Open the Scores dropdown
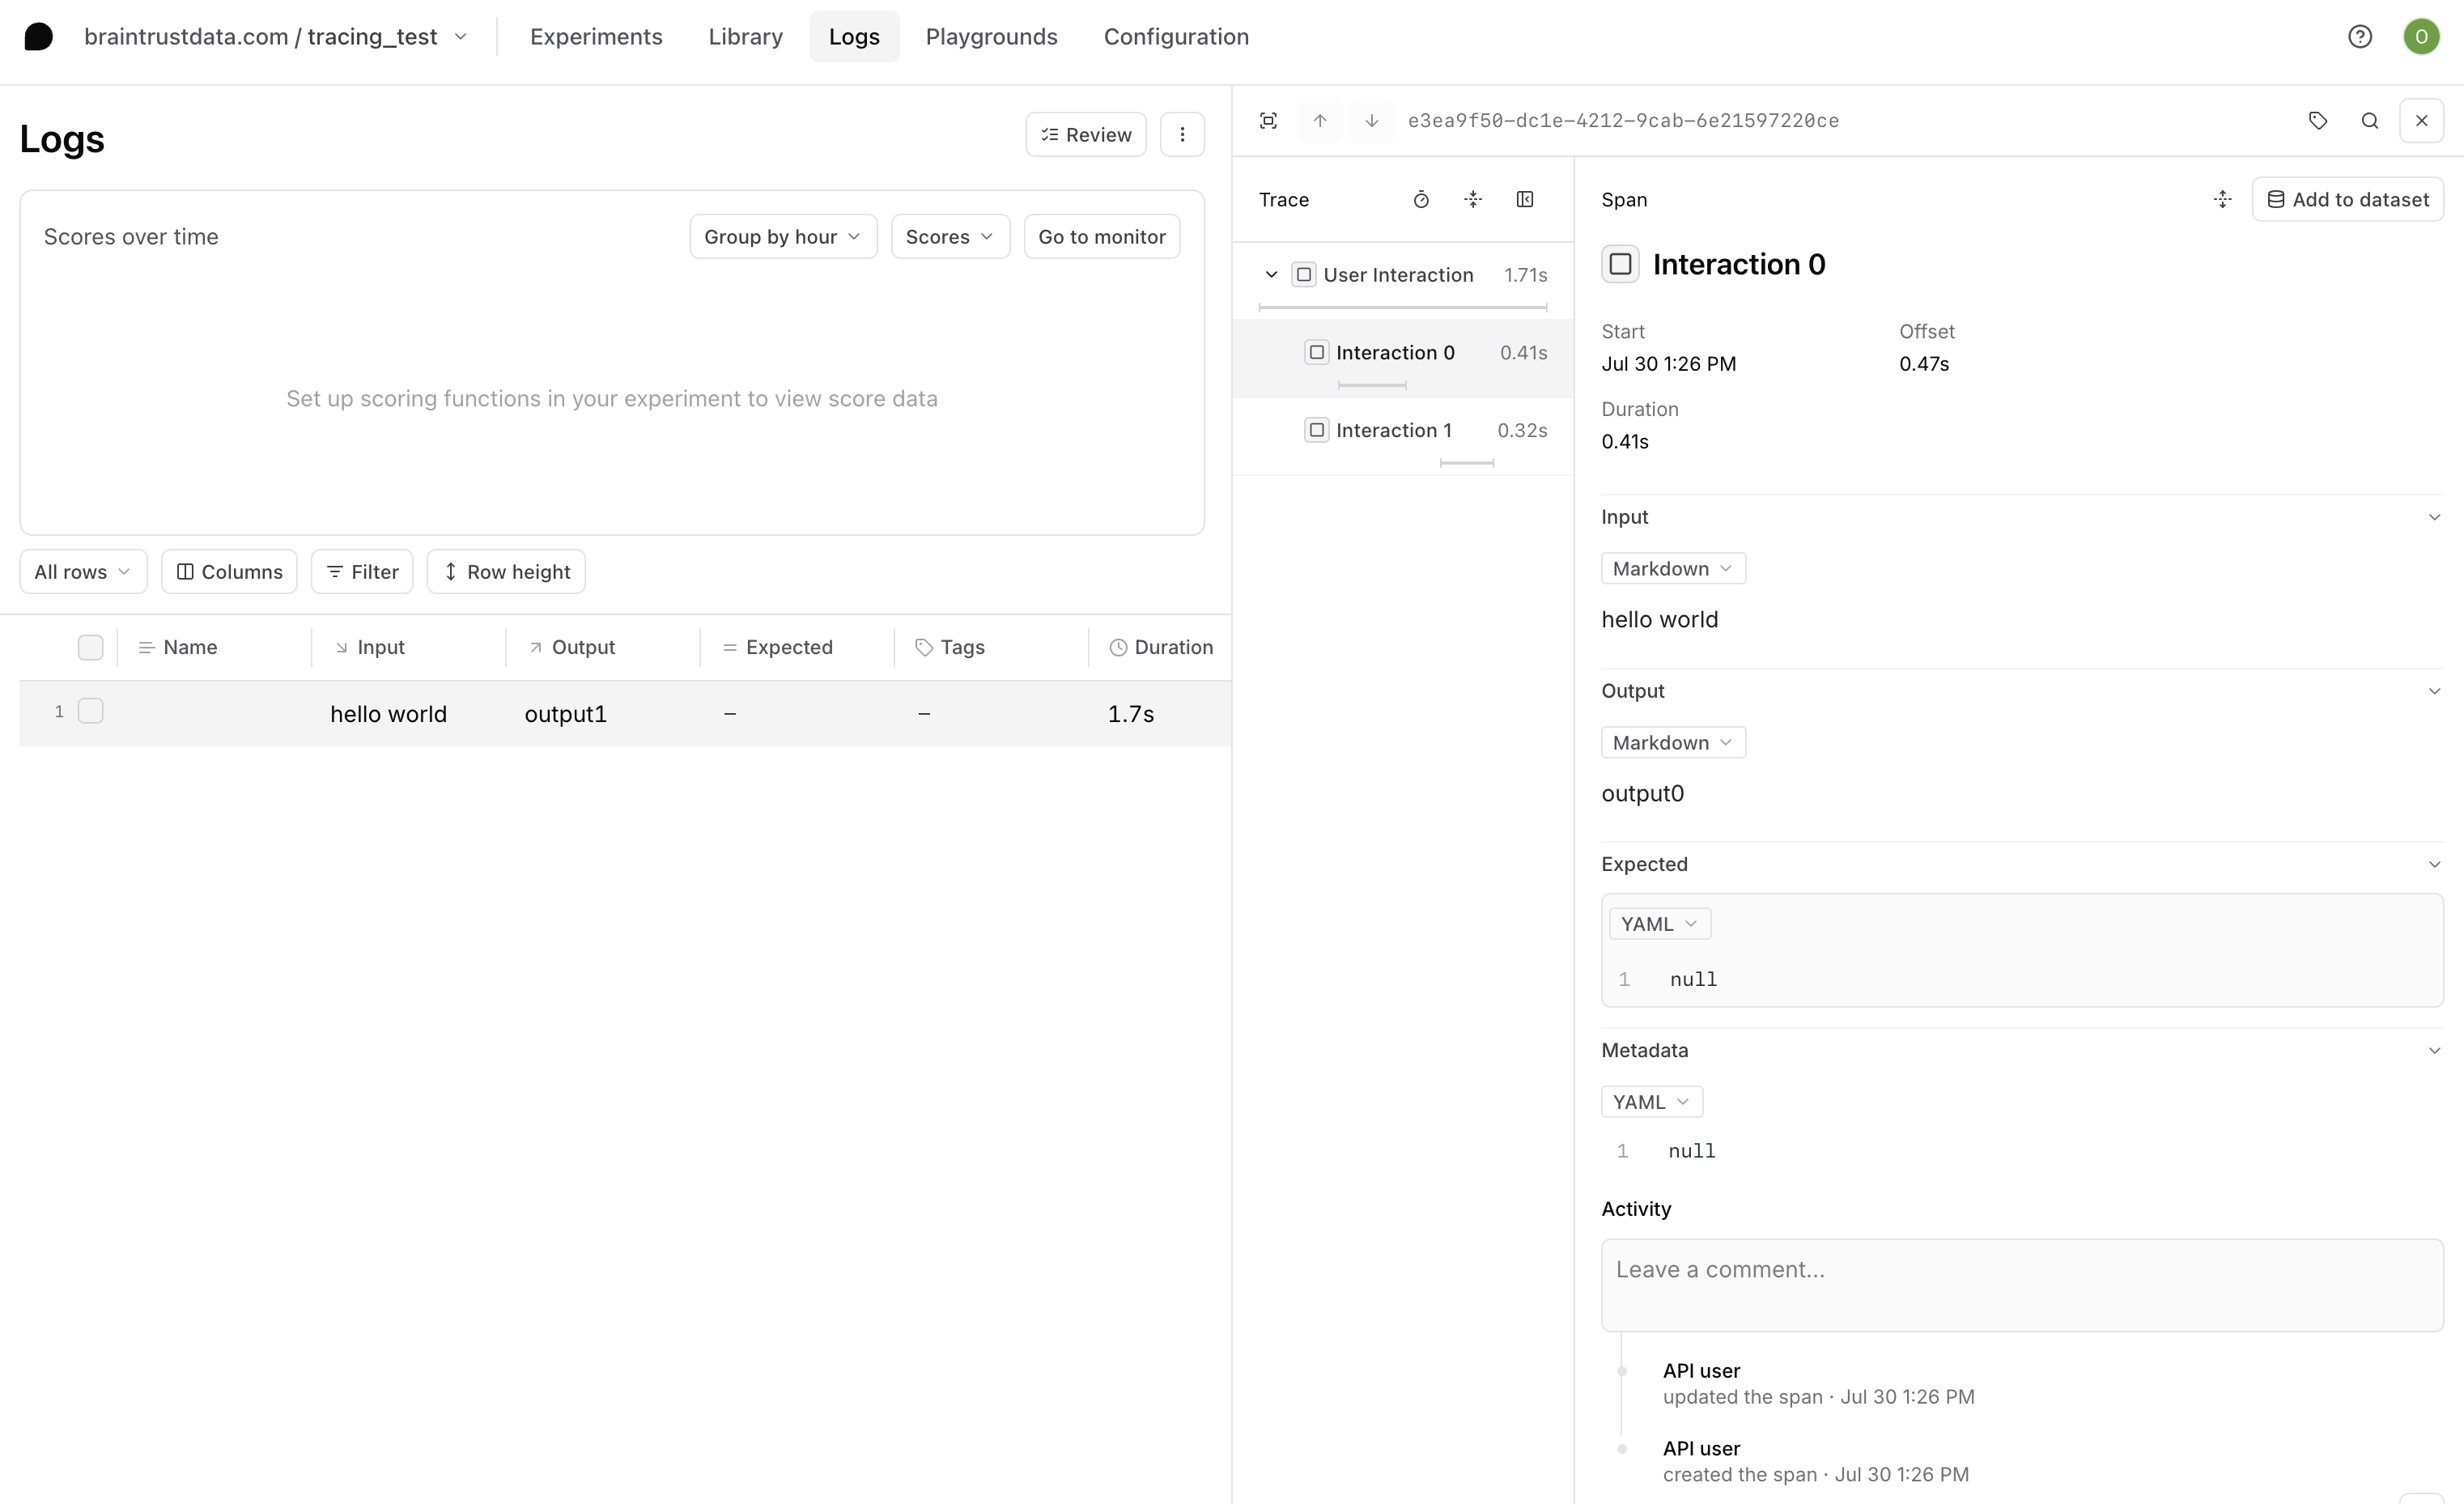 coord(950,237)
